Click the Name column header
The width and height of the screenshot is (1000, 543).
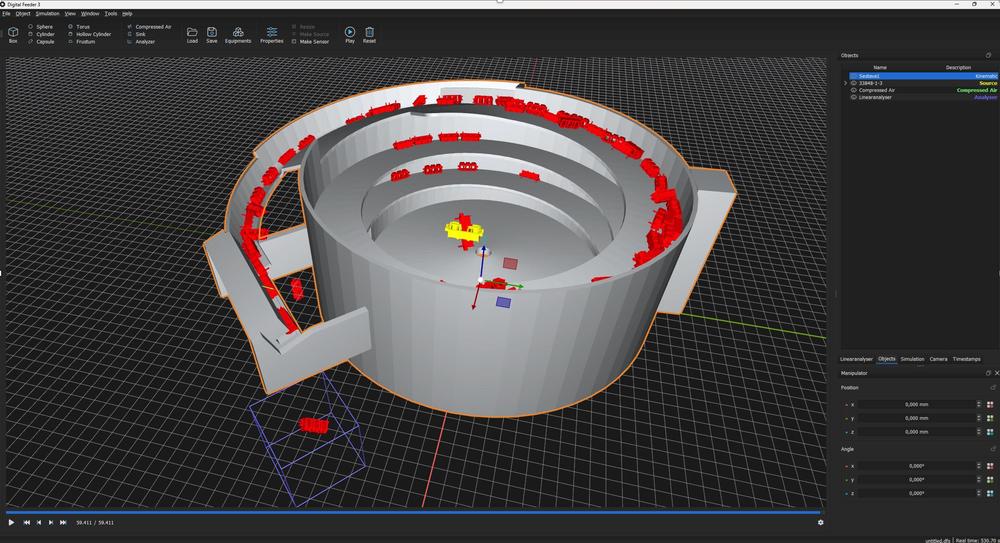pyautogui.click(x=880, y=67)
